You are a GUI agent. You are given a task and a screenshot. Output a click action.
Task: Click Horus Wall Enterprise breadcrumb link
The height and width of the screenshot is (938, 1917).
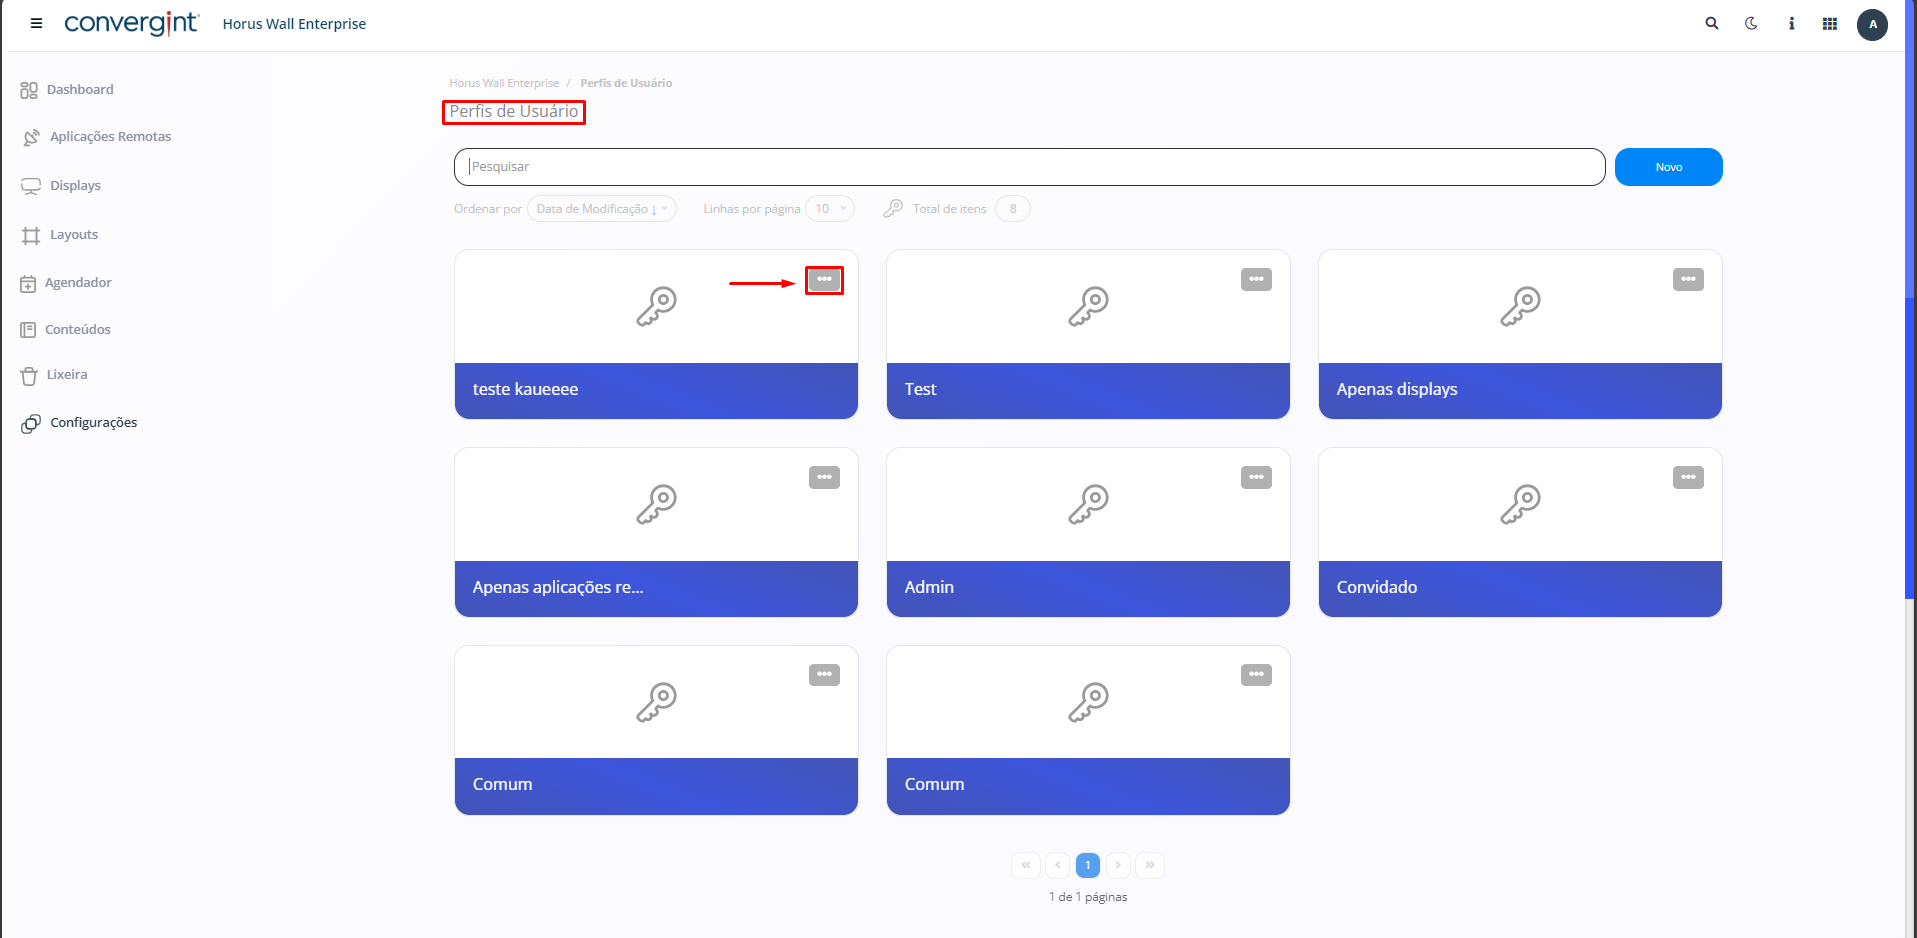coord(504,83)
